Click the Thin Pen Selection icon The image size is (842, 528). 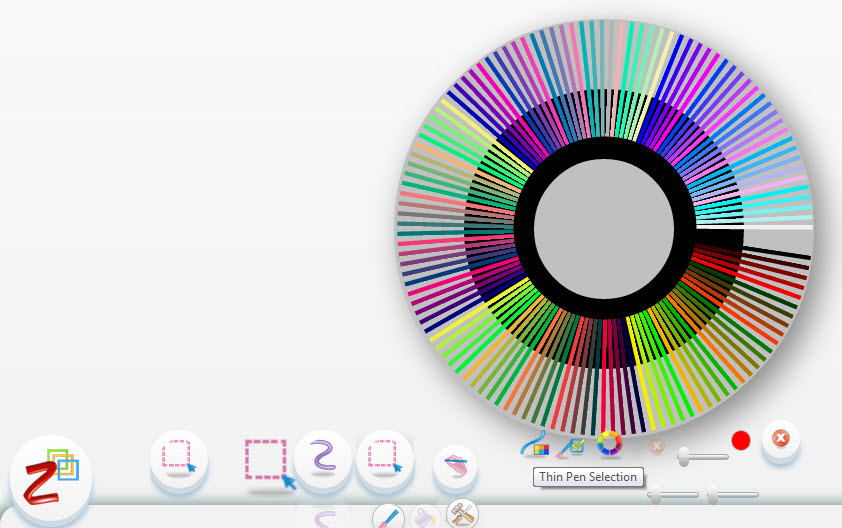[x=535, y=444]
